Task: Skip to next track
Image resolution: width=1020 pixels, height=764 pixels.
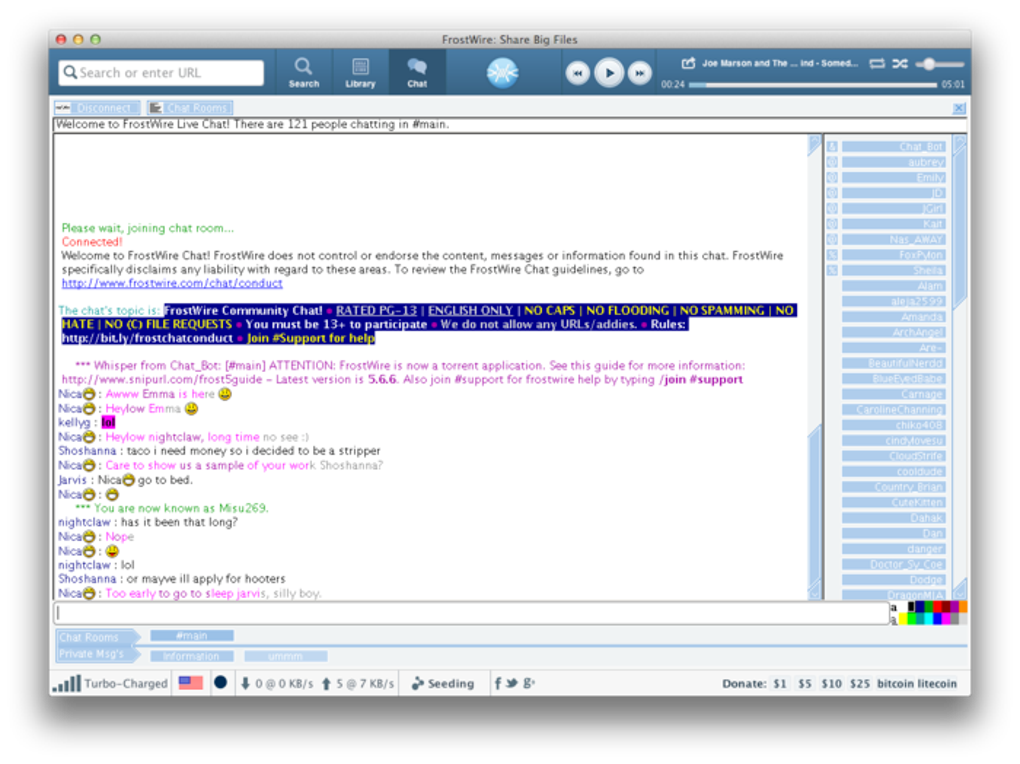Action: point(639,73)
